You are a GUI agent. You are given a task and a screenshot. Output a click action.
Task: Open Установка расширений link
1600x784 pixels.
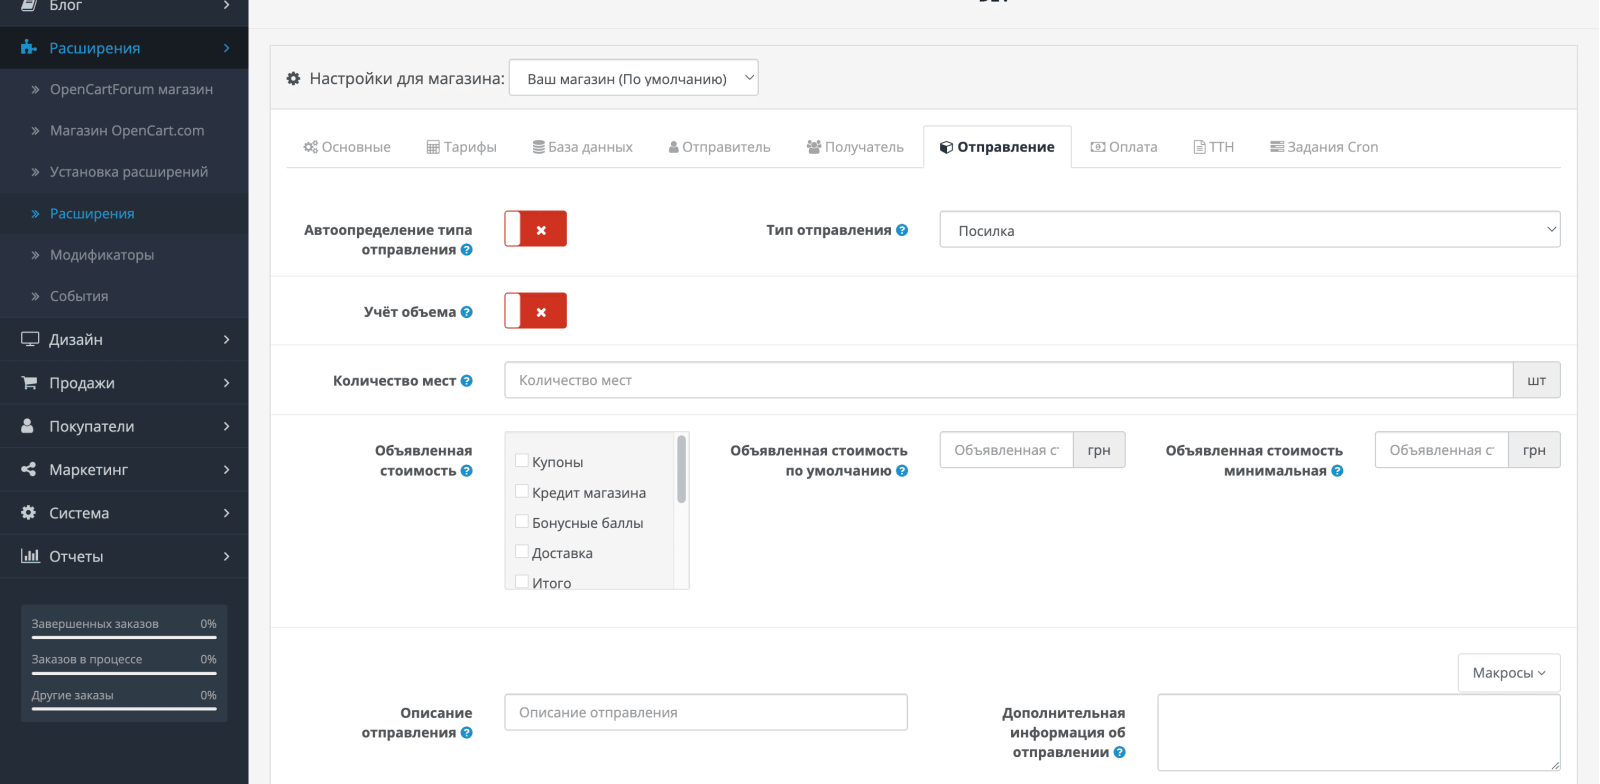(x=129, y=172)
